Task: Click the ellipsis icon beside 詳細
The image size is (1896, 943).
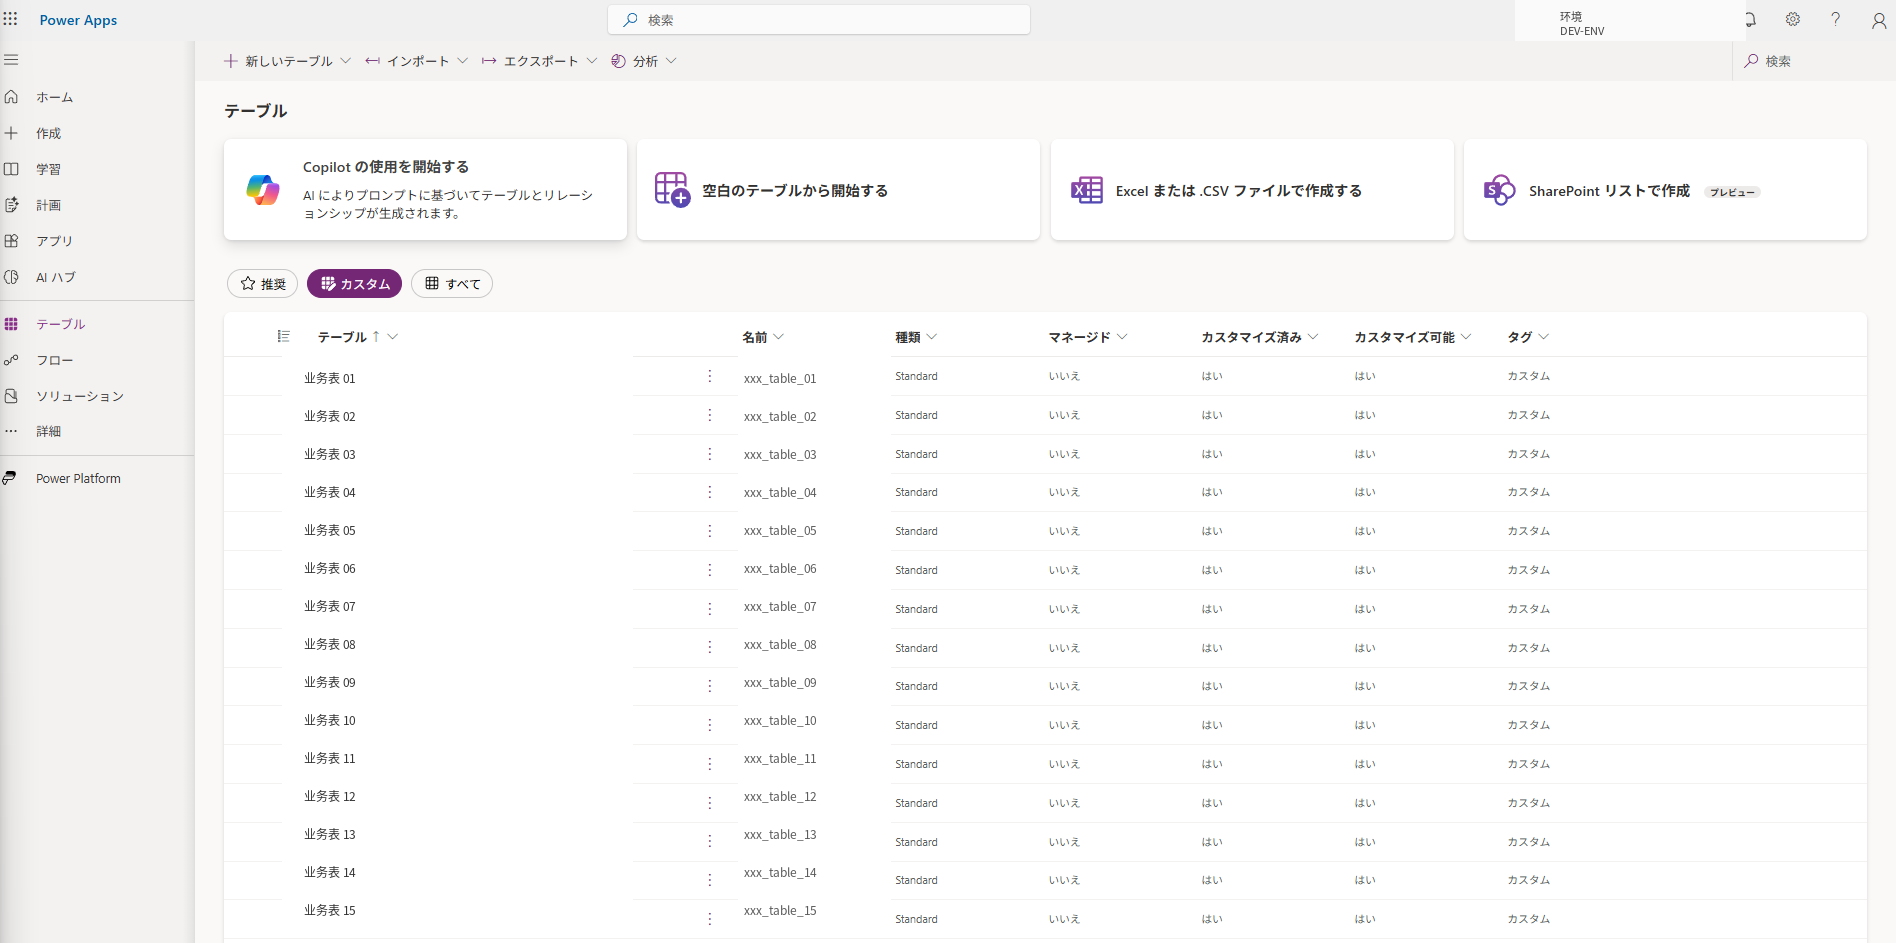Action: pos(12,431)
